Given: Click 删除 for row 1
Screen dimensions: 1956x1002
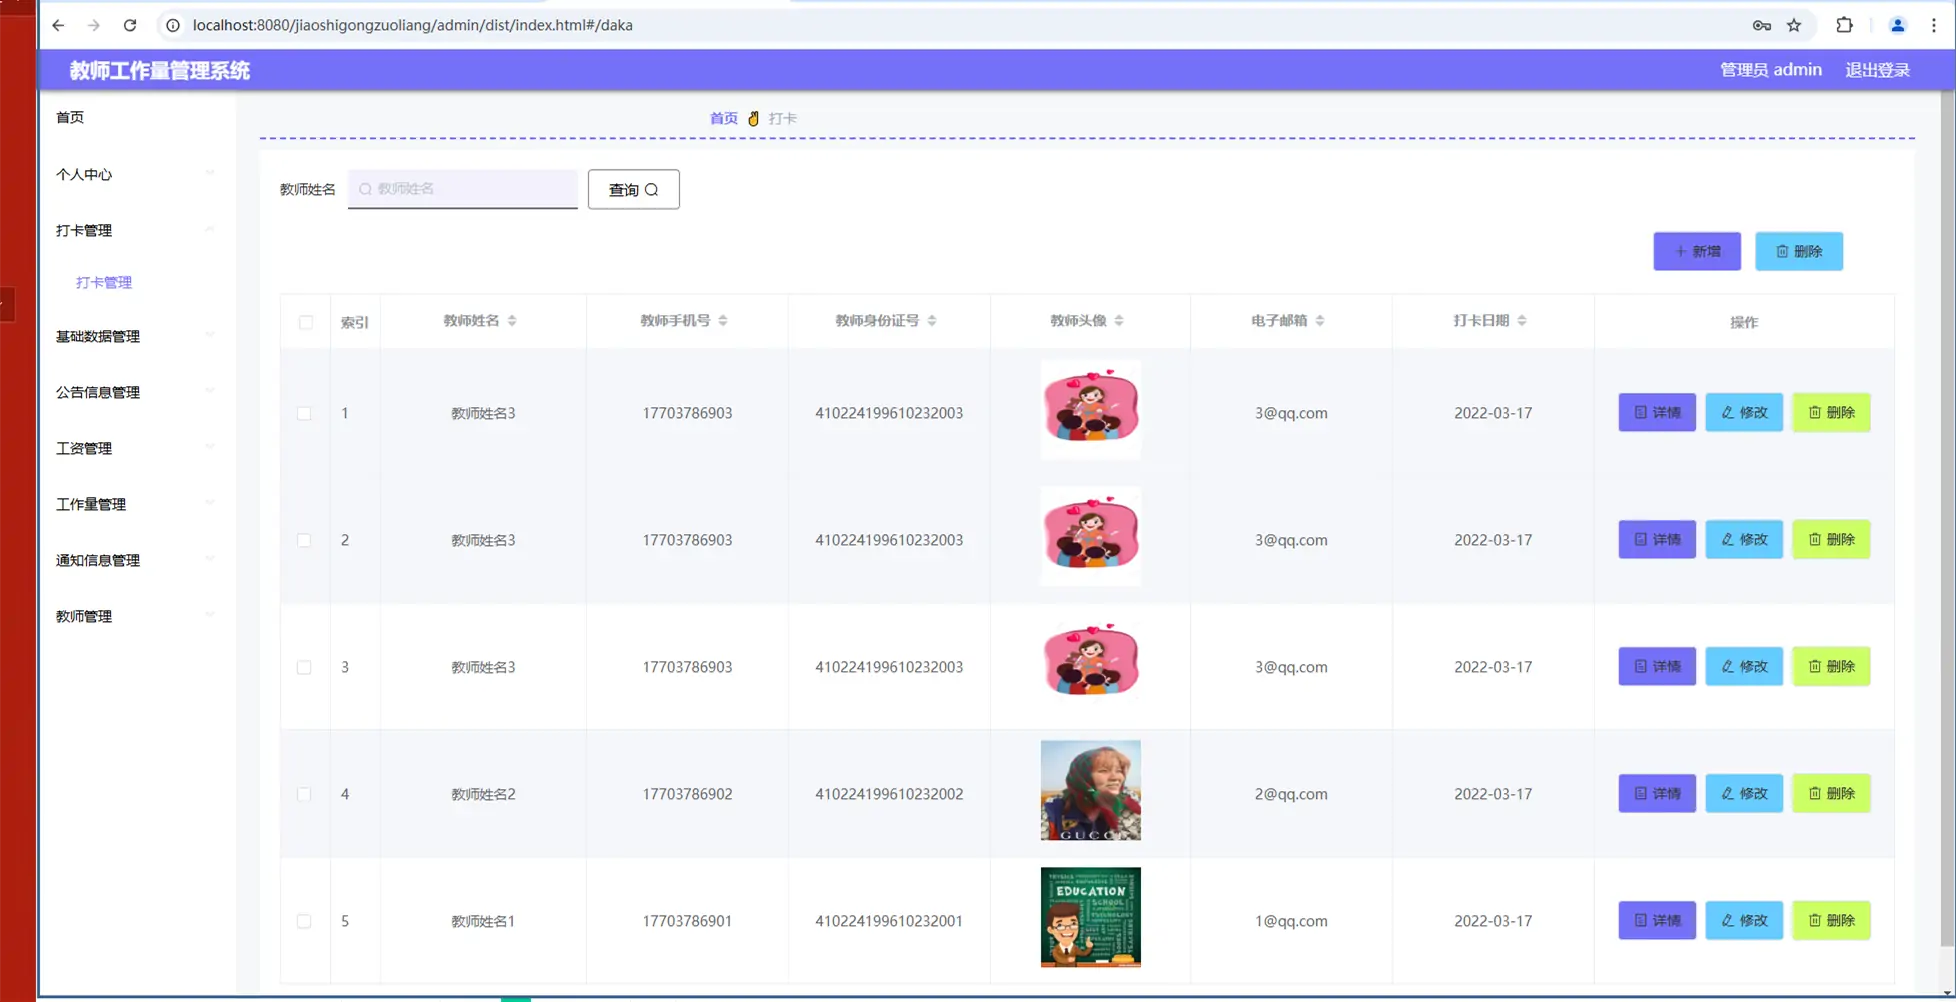Looking at the screenshot, I should click(1831, 412).
